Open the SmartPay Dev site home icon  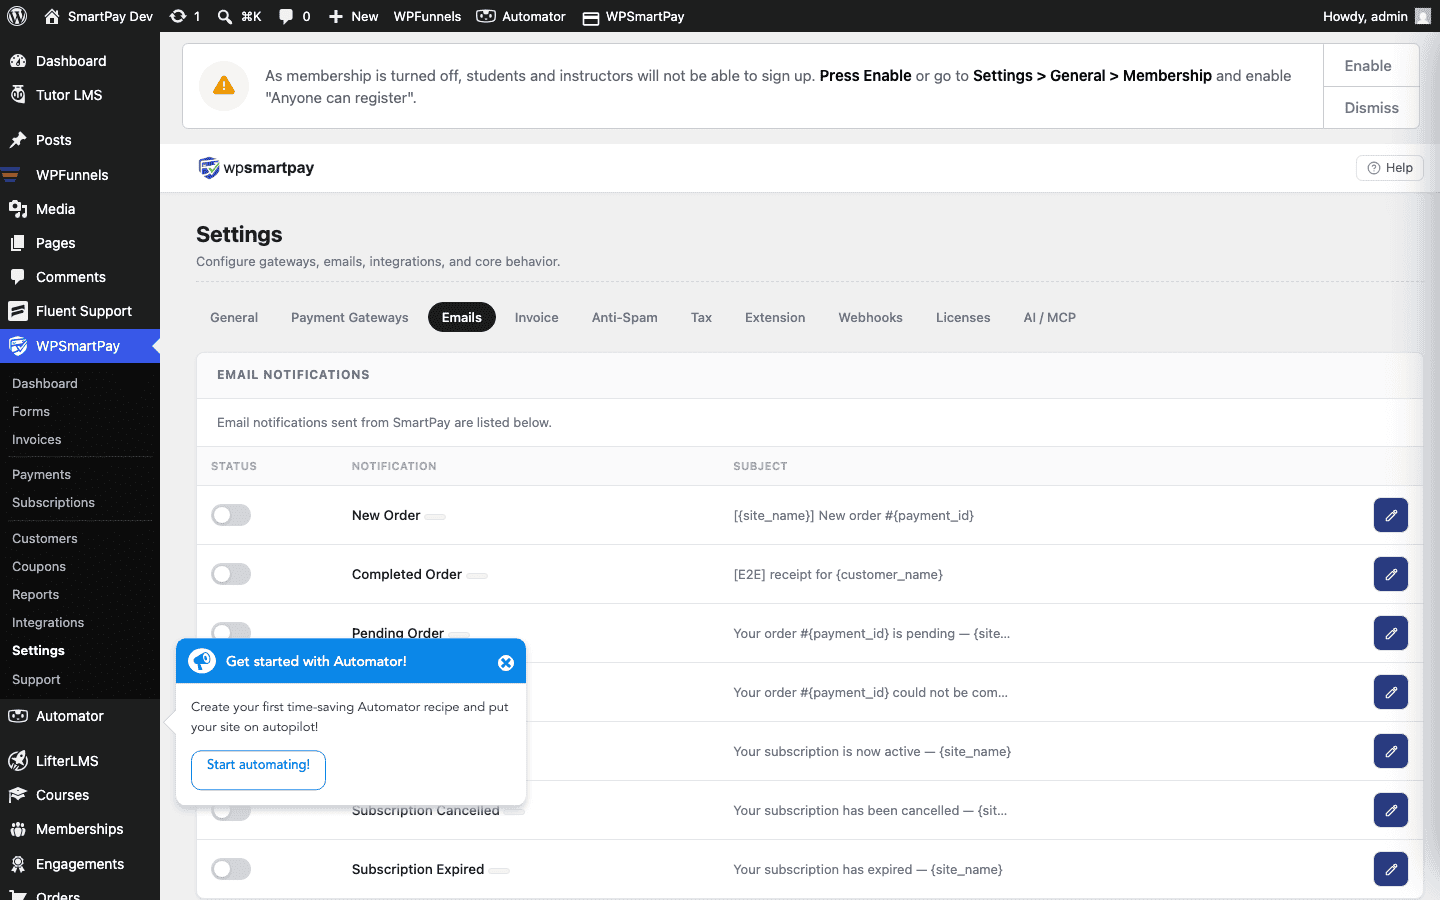point(52,16)
